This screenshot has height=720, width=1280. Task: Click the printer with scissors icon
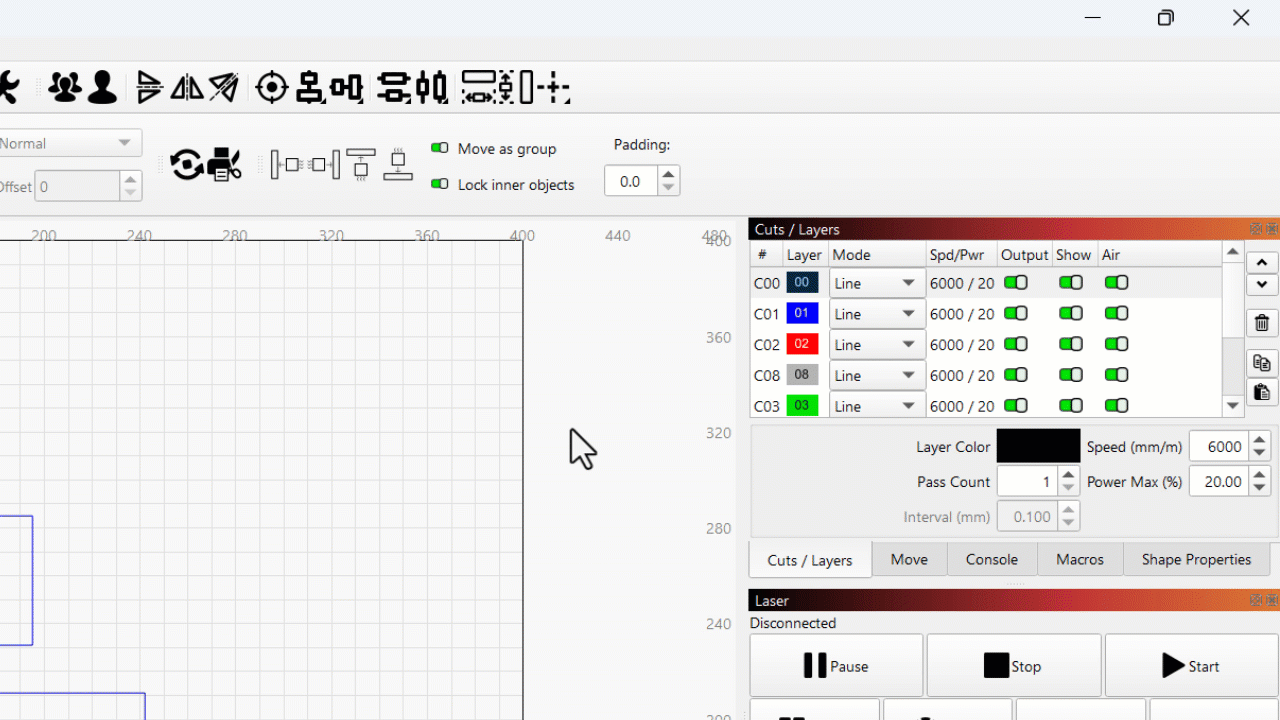(225, 164)
